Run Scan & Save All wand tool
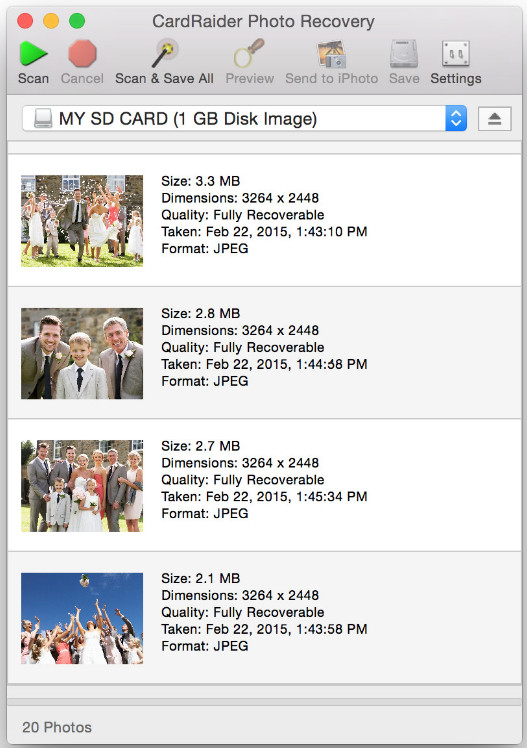 [x=165, y=53]
